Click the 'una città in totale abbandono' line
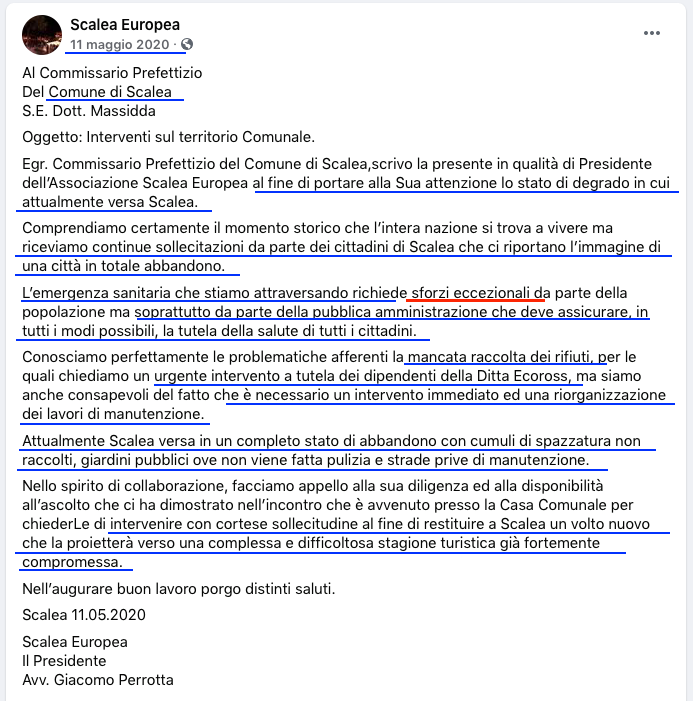The image size is (693, 701). (x=123, y=266)
